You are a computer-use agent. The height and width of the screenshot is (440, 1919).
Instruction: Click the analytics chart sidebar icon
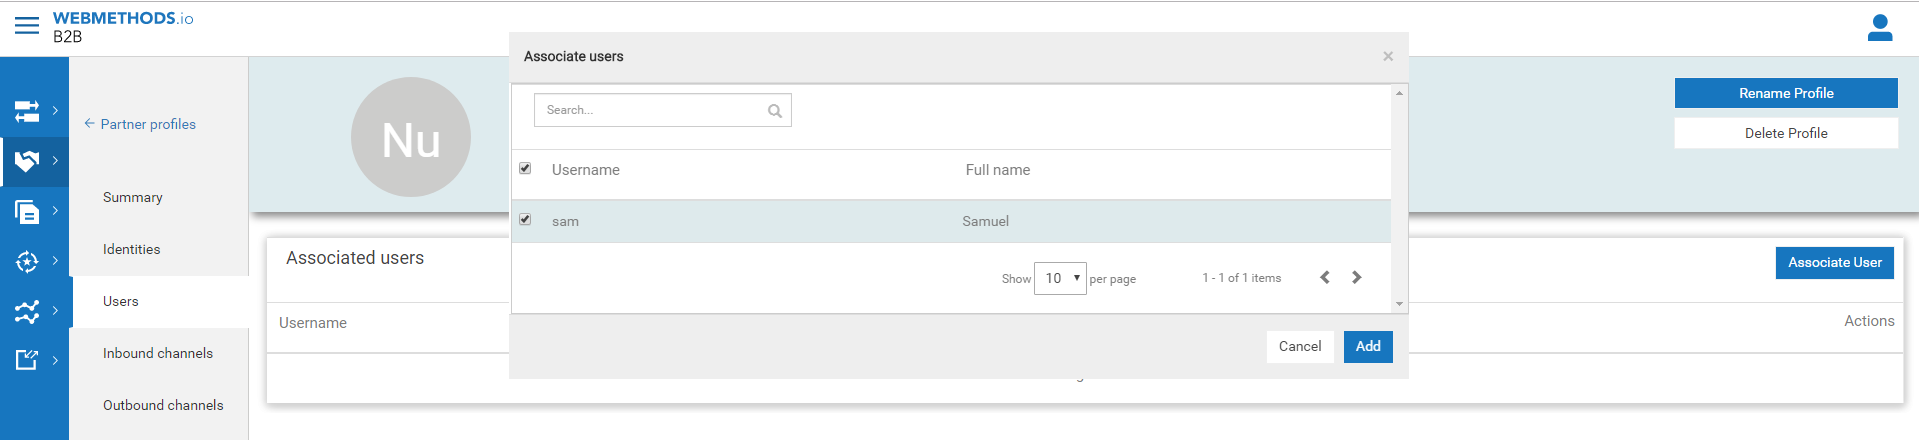(x=27, y=312)
